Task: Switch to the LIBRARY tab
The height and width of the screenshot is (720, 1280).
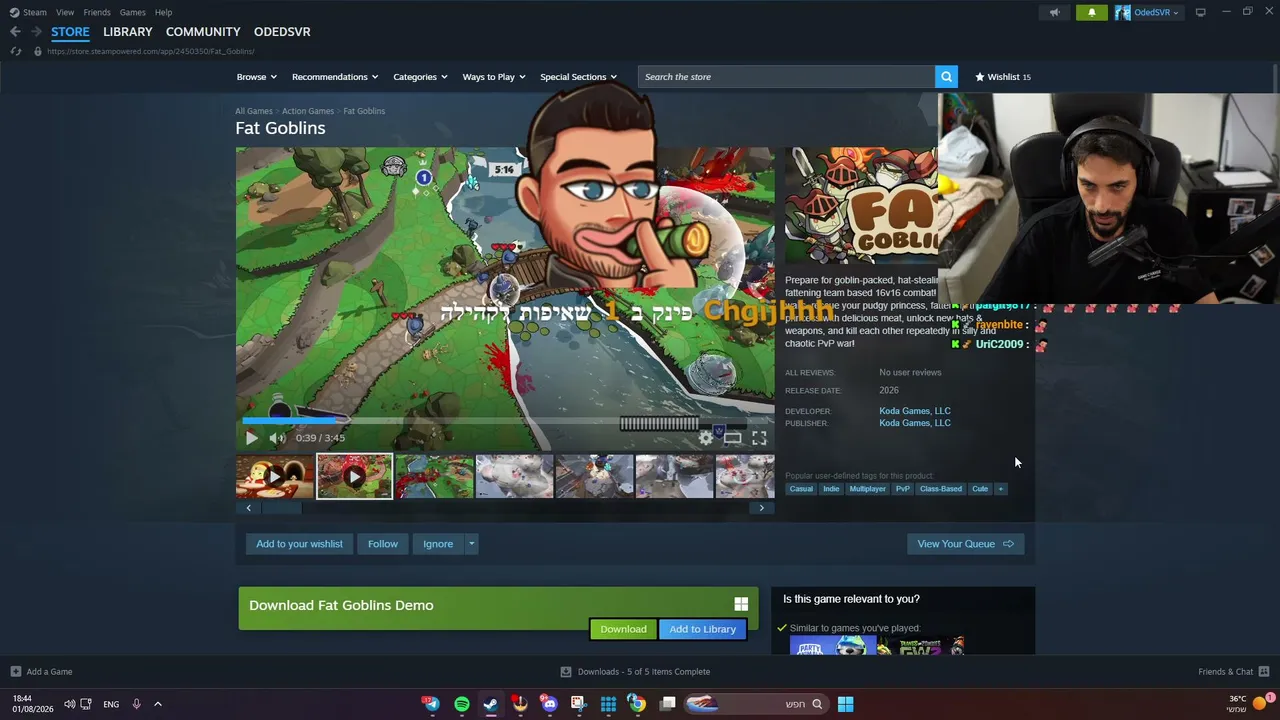Action: [x=128, y=32]
